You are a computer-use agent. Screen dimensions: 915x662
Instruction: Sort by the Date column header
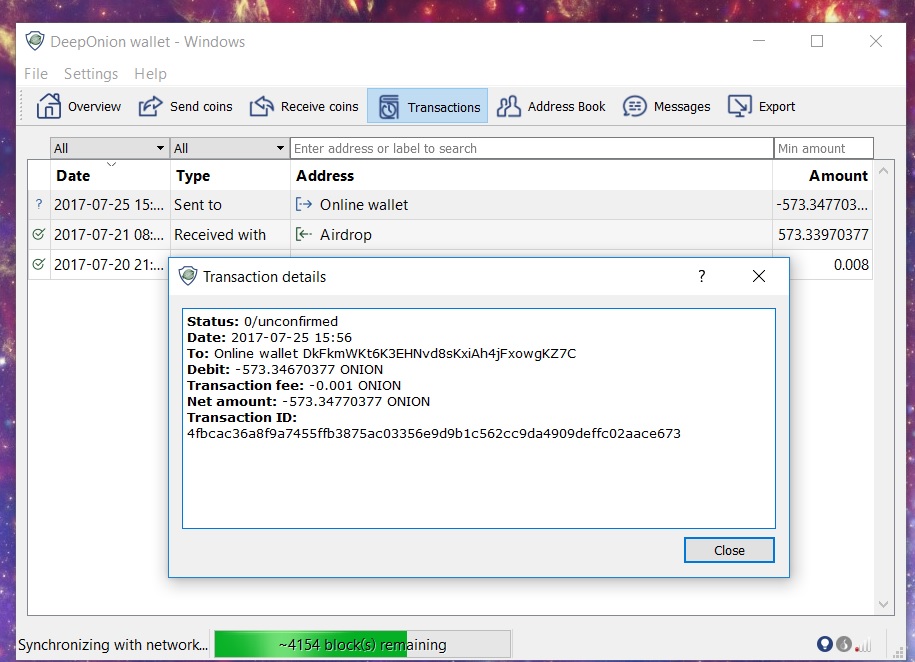(x=110, y=176)
